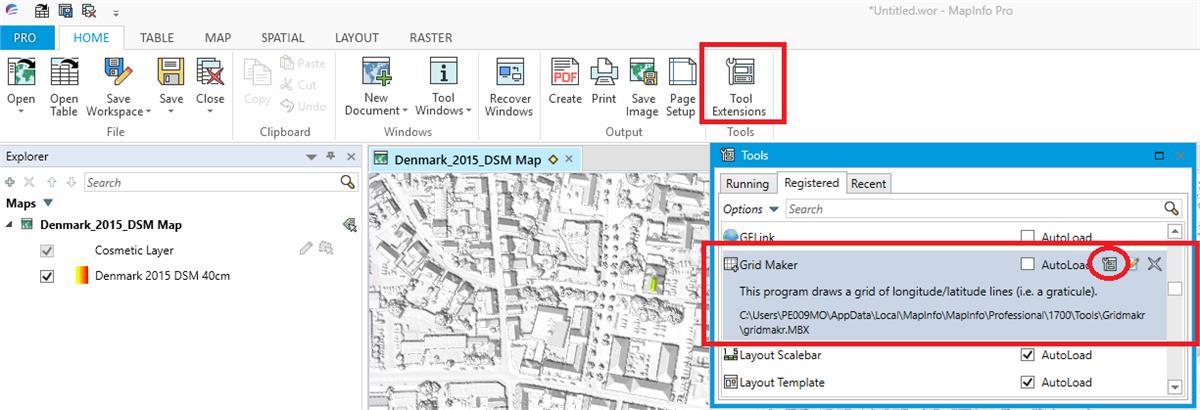
Task: Expand the New Document dropdown
Action: click(x=376, y=111)
